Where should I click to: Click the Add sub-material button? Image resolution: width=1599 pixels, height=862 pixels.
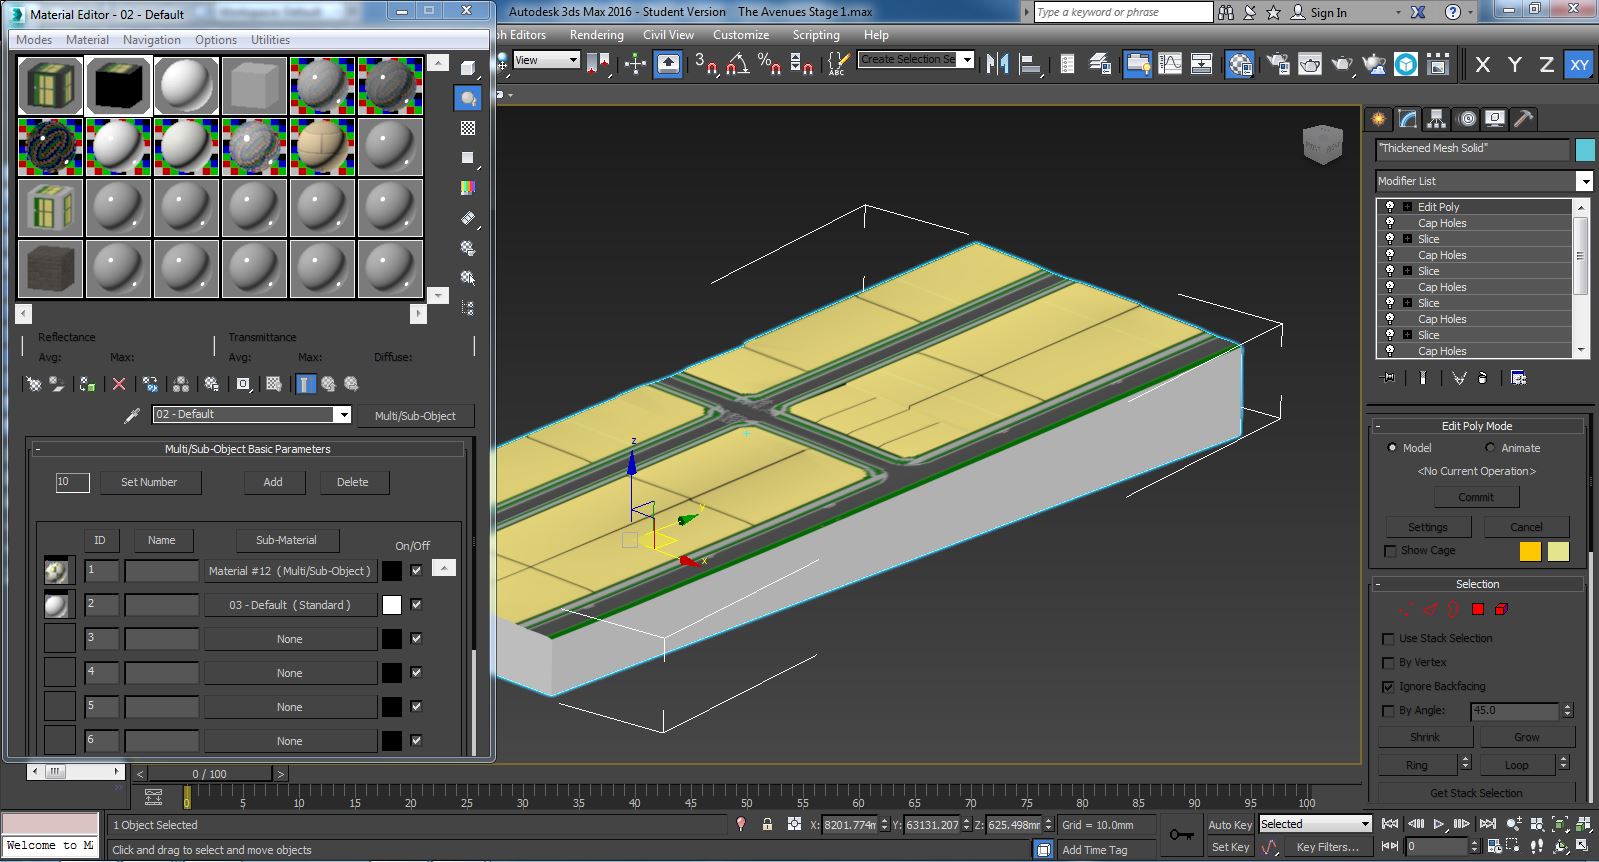tap(273, 482)
